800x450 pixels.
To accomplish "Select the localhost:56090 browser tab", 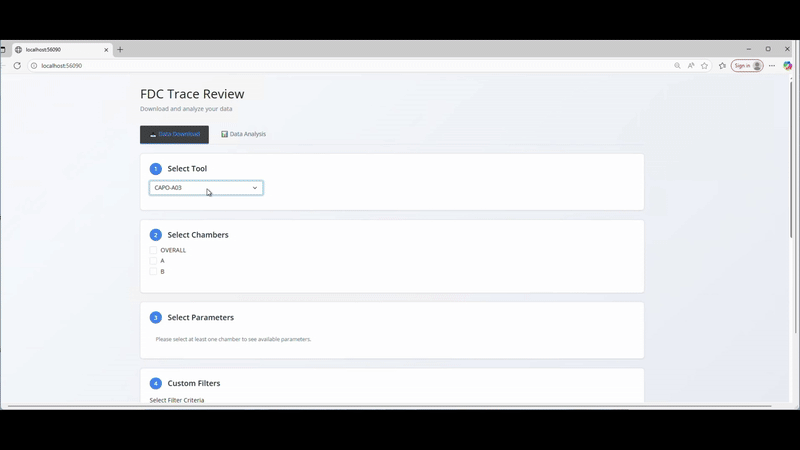I will [61, 49].
